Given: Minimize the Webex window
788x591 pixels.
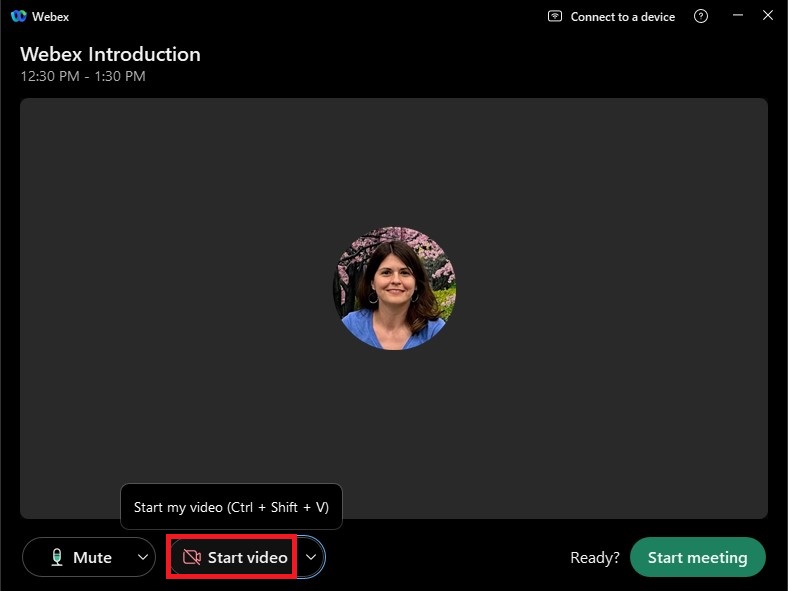Looking at the screenshot, I should pyautogui.click(x=737, y=16).
